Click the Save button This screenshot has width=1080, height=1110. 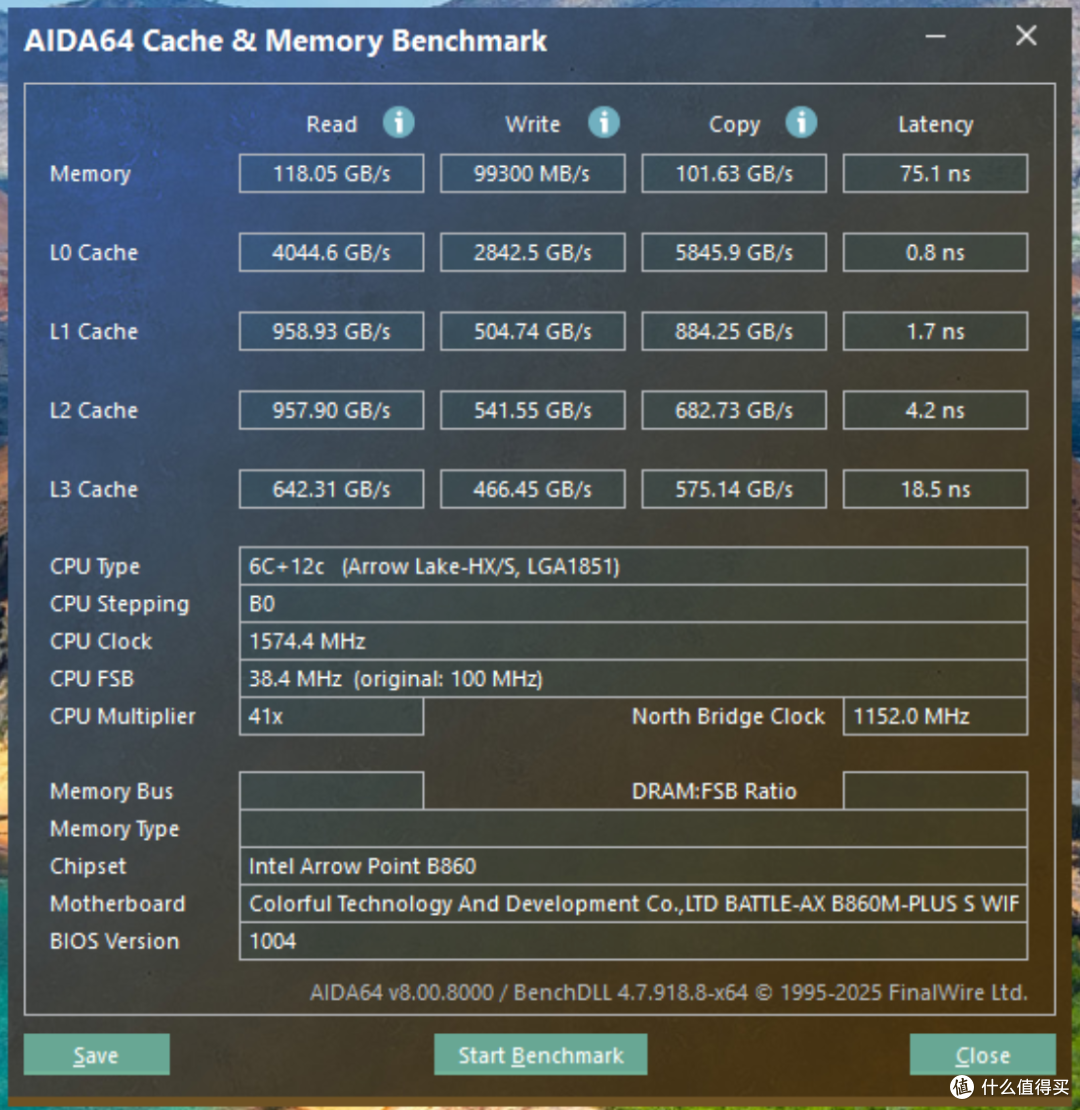point(96,1054)
